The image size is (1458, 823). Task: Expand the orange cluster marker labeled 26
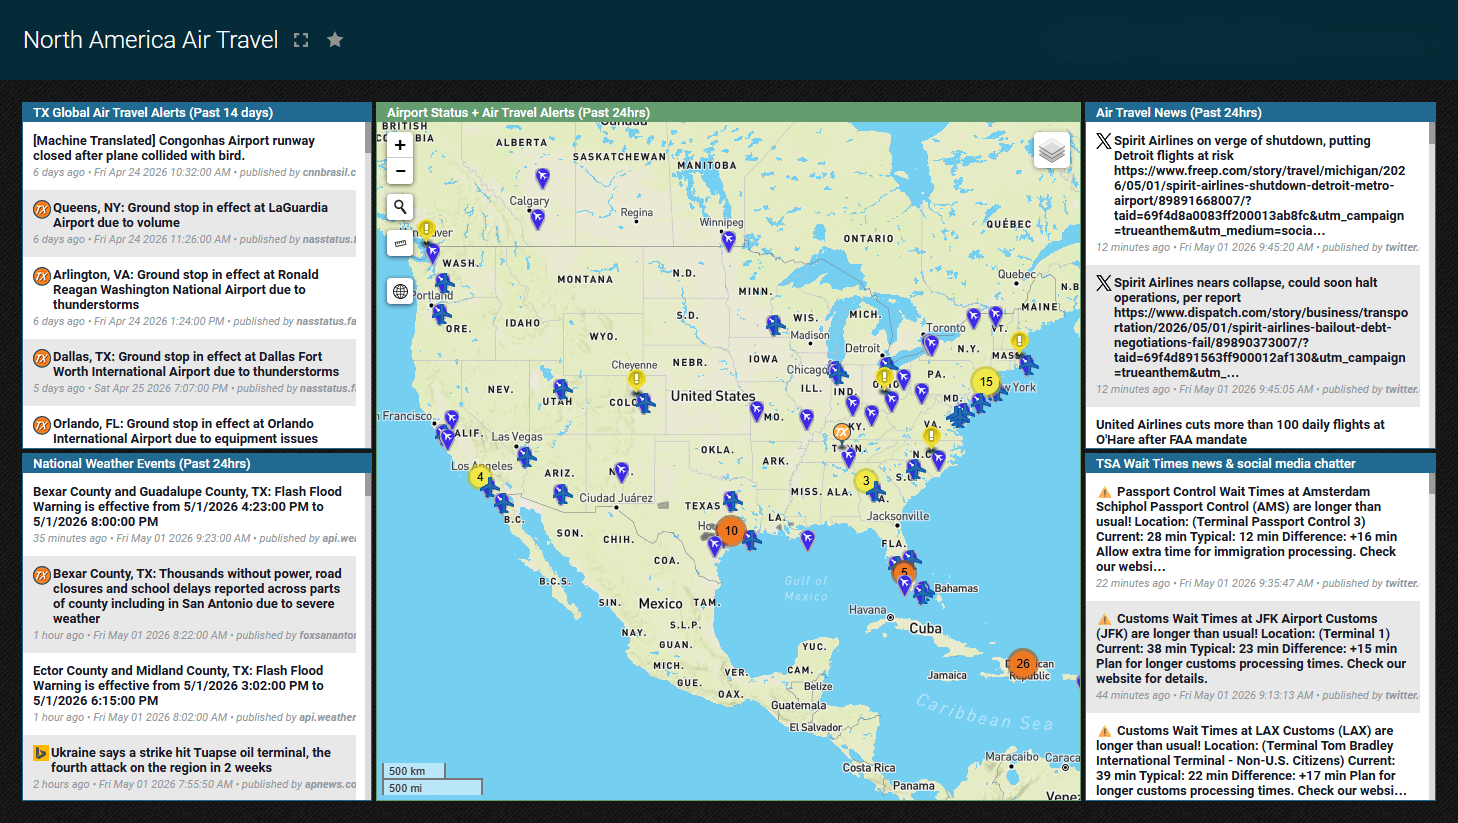[1022, 663]
